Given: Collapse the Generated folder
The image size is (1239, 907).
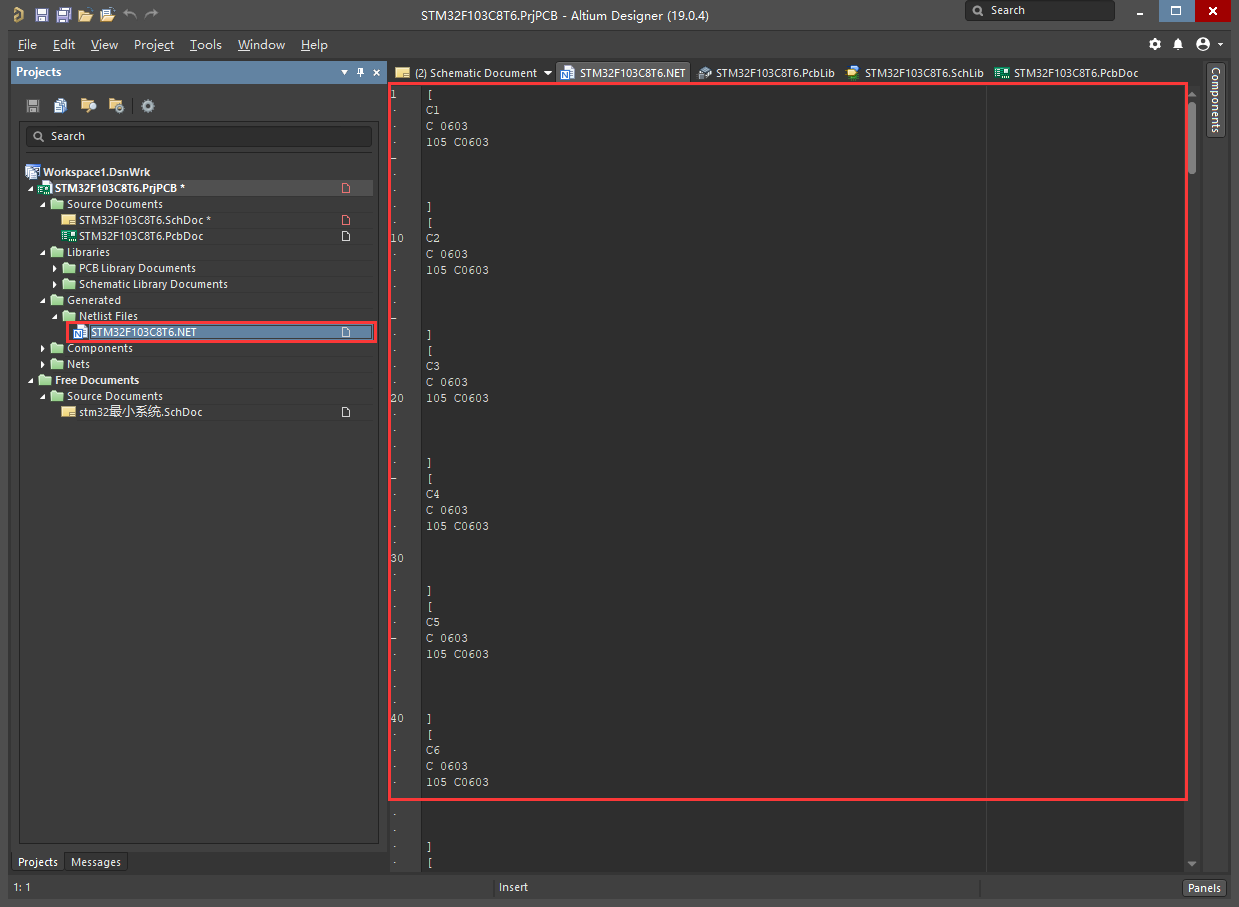Looking at the screenshot, I should [x=43, y=300].
